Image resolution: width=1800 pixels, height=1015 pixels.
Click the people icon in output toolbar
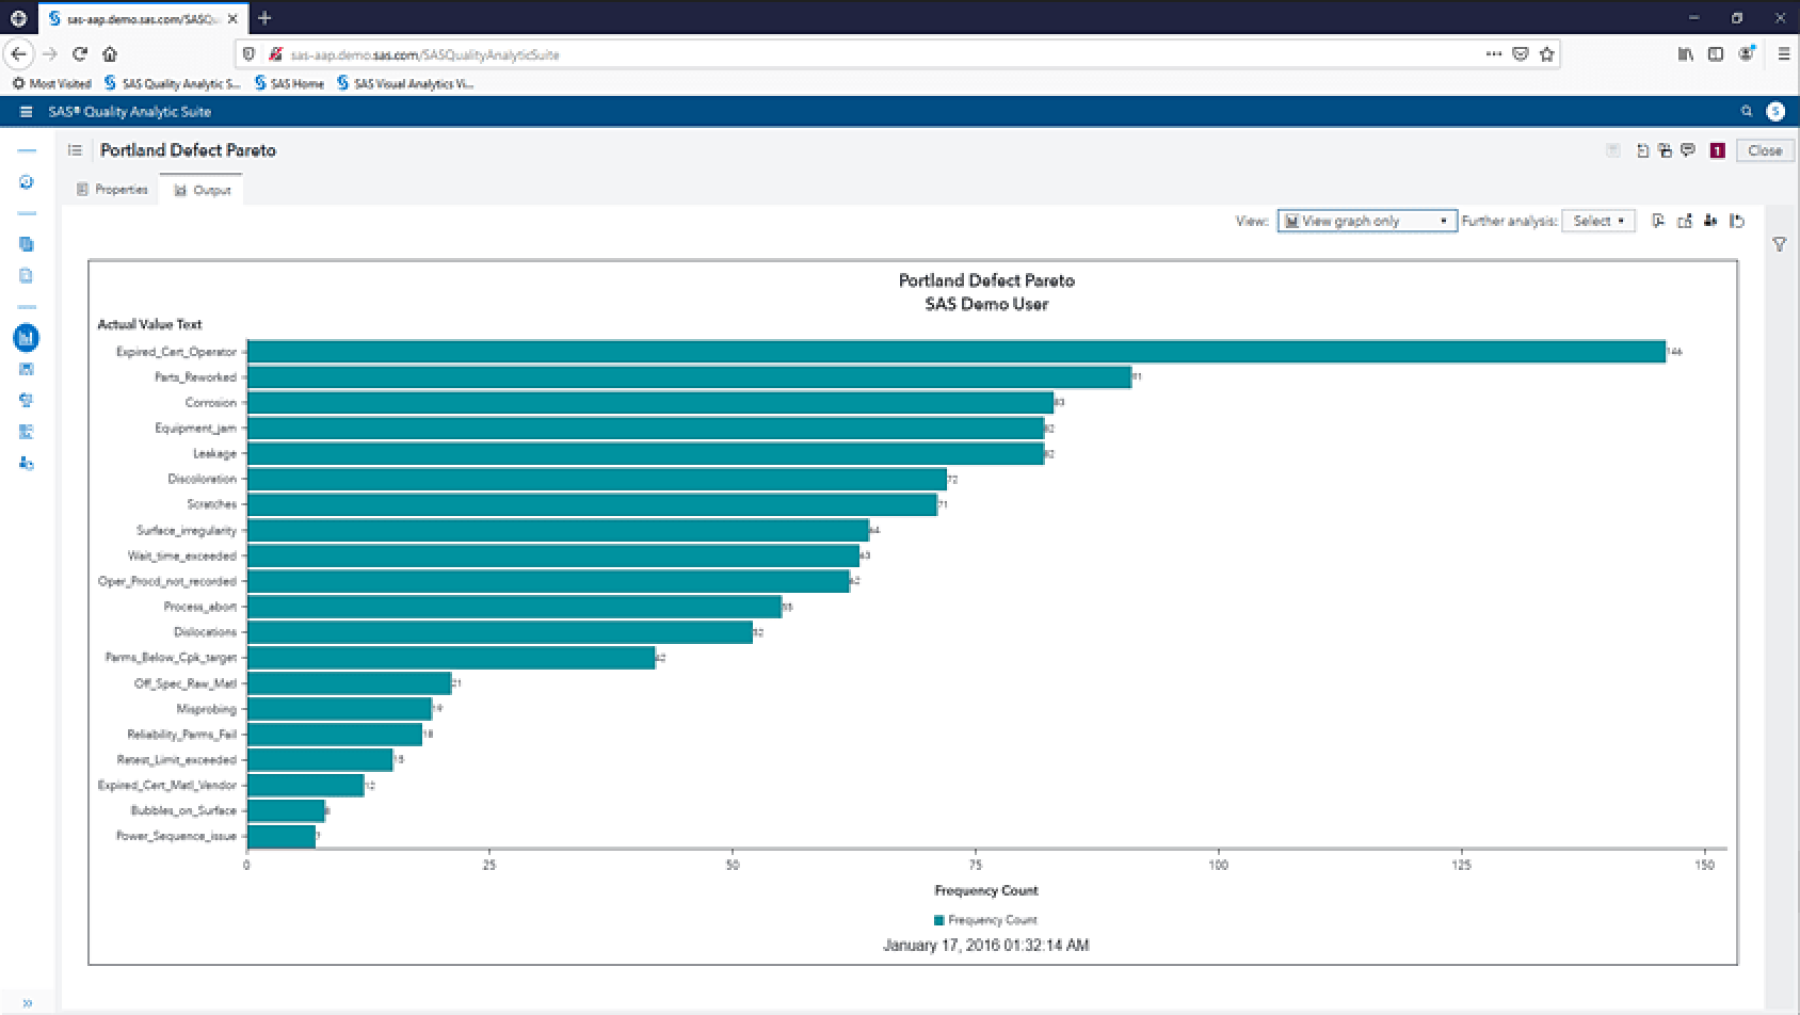pyautogui.click(x=1711, y=221)
